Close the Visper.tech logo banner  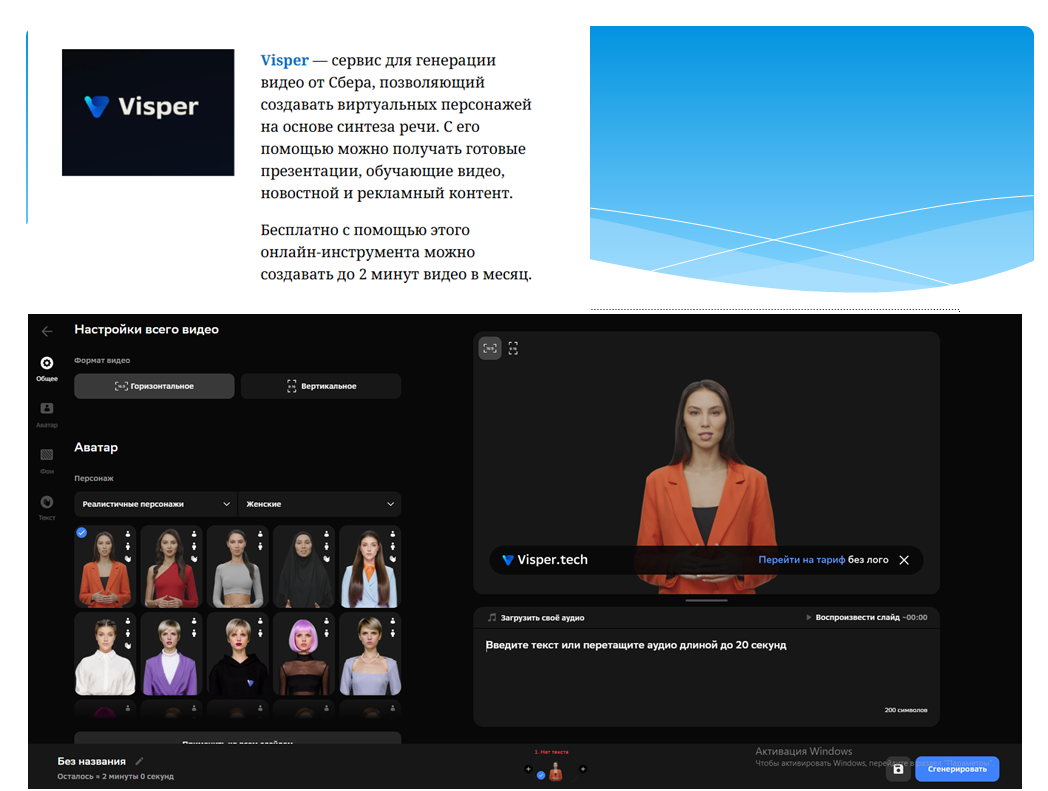click(x=904, y=560)
